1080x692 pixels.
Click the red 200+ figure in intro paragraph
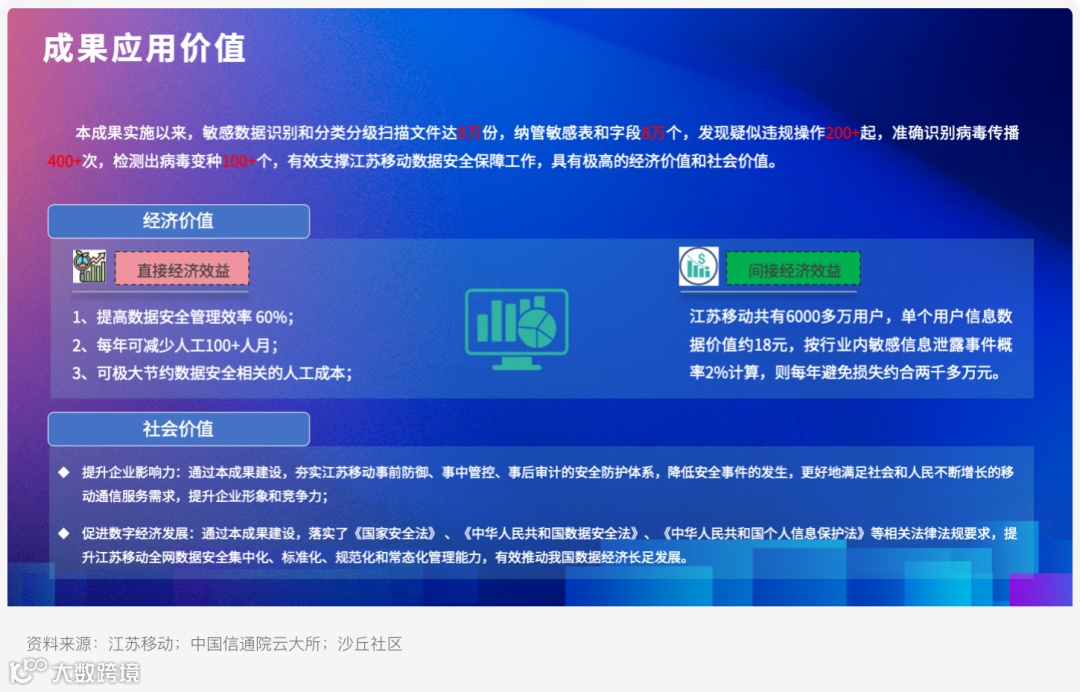(x=842, y=133)
